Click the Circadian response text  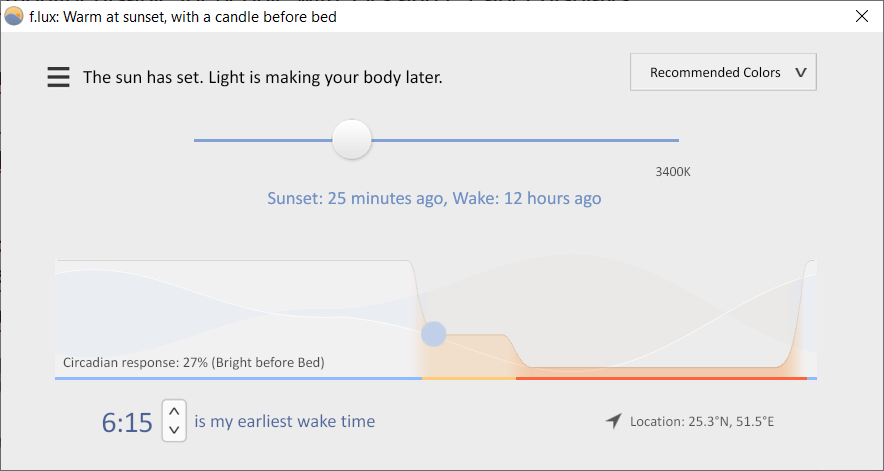click(x=193, y=362)
